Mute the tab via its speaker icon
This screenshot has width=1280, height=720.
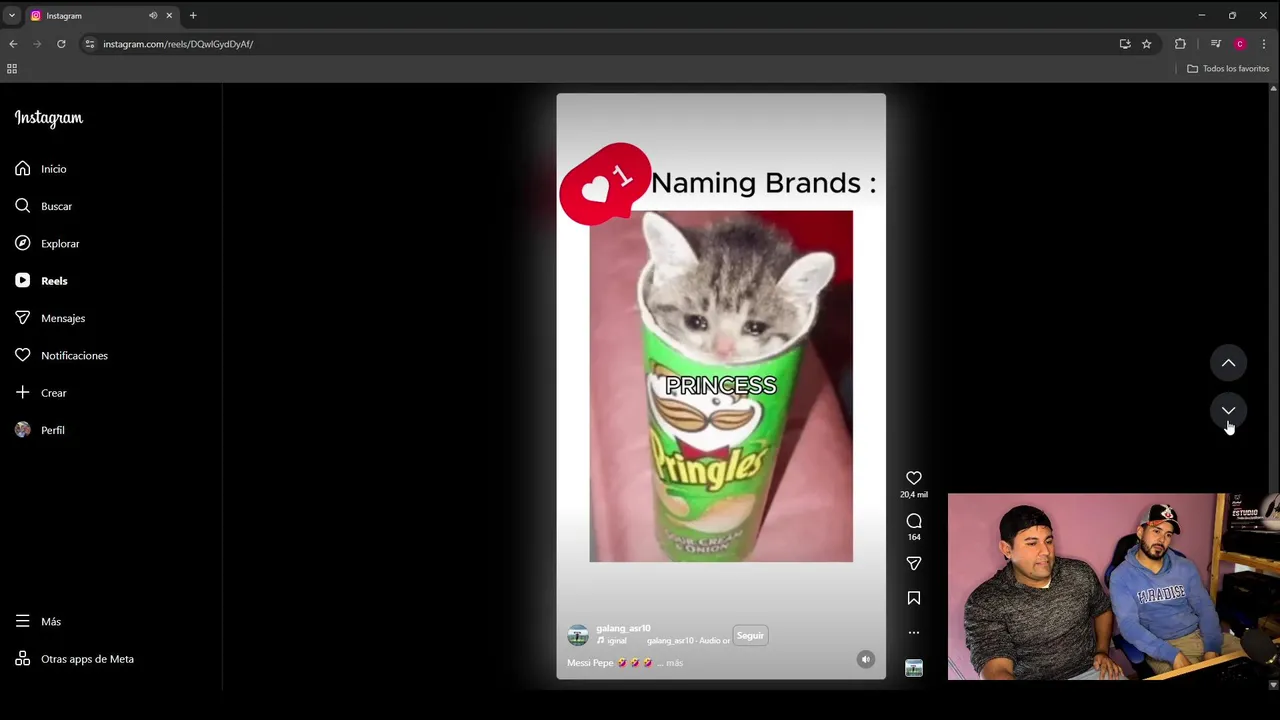[x=153, y=16]
